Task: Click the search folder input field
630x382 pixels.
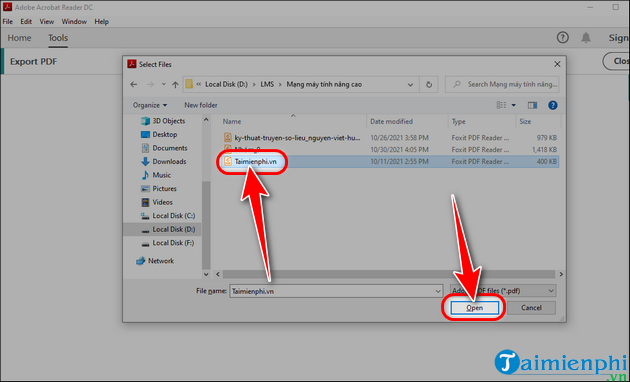Action: coord(502,84)
